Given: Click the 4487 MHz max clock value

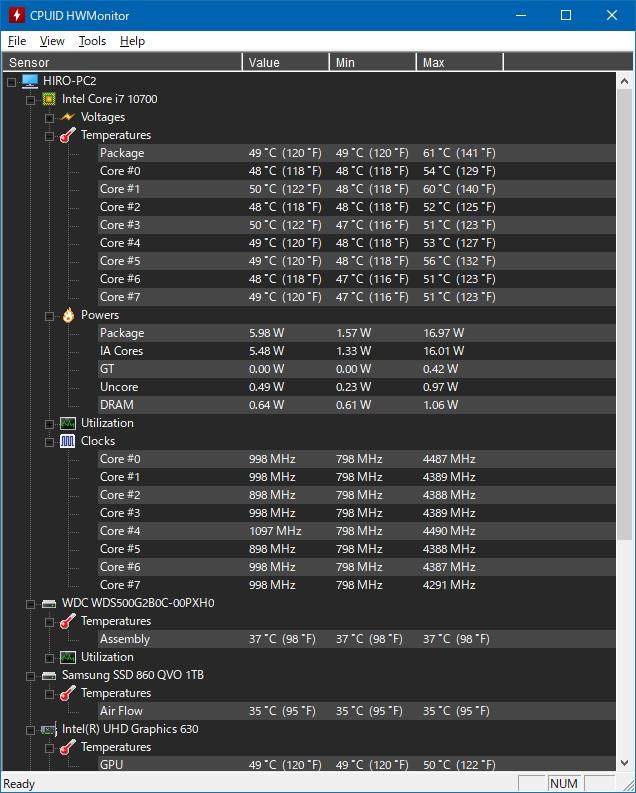Looking at the screenshot, I should pos(449,459).
